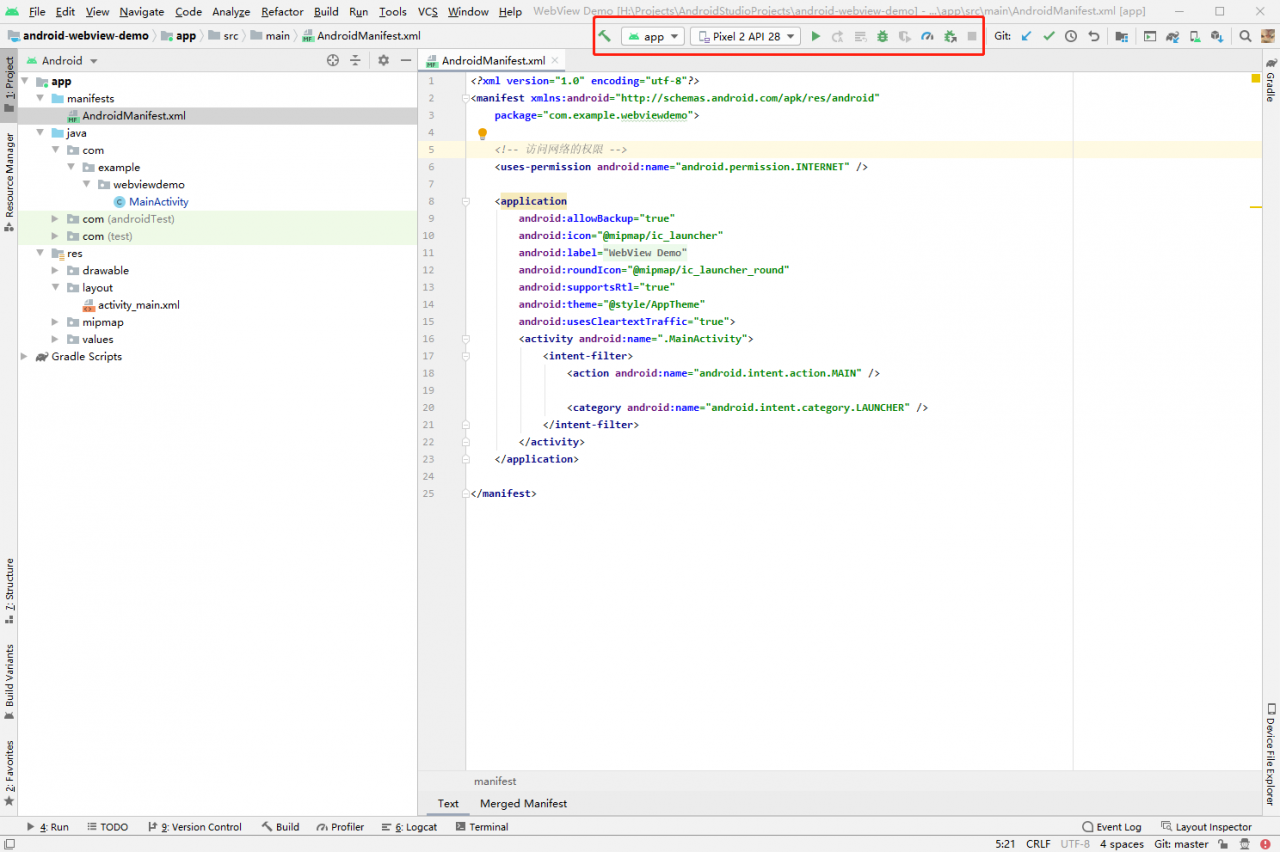The height and width of the screenshot is (852, 1280).
Task: Click Git Commit green checkmark
Action: tap(1048, 36)
